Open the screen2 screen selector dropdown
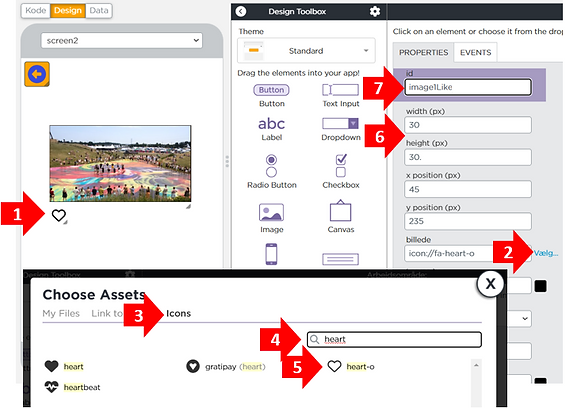Image resolution: width=566 pixels, height=408 pixels. [x=122, y=40]
